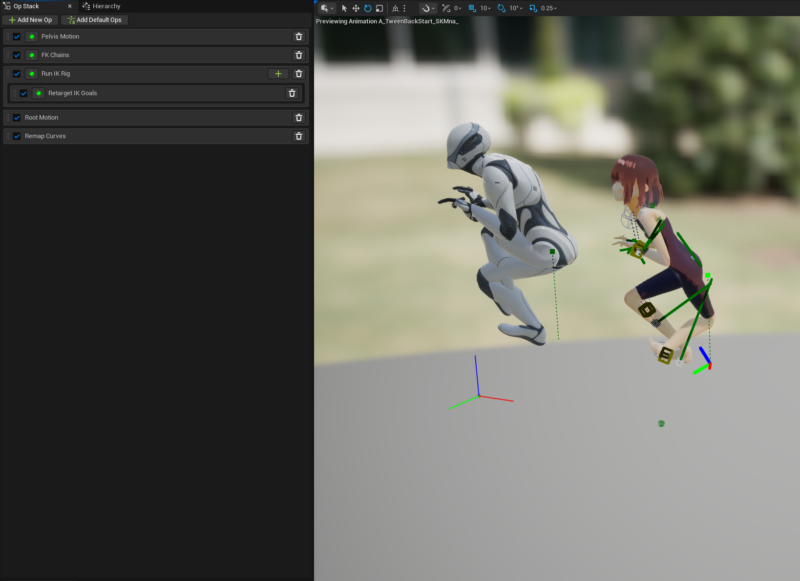Select the FK Chains op row
The image size is (800, 581).
150,55
